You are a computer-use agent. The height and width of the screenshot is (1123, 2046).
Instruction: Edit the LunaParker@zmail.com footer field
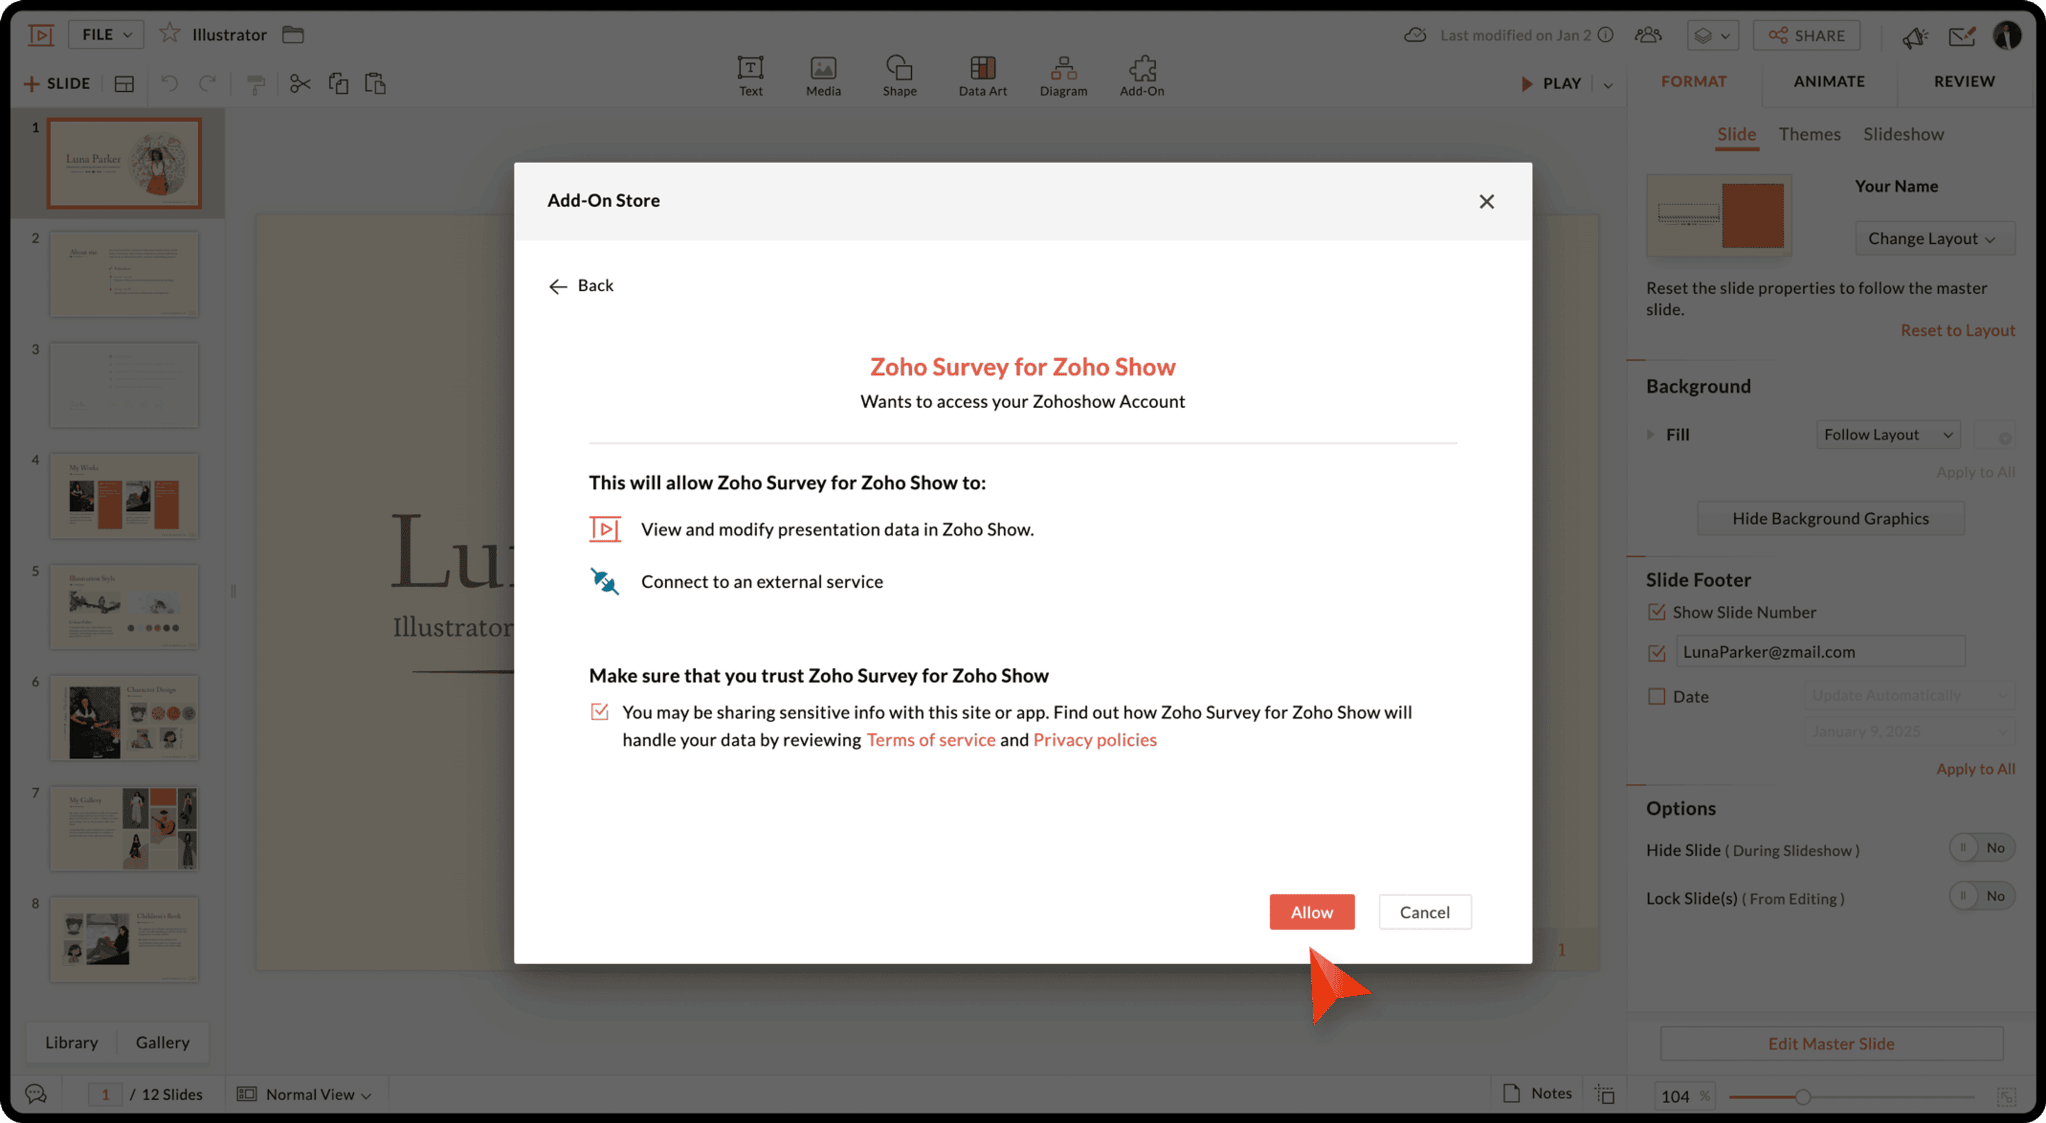coord(1820,652)
